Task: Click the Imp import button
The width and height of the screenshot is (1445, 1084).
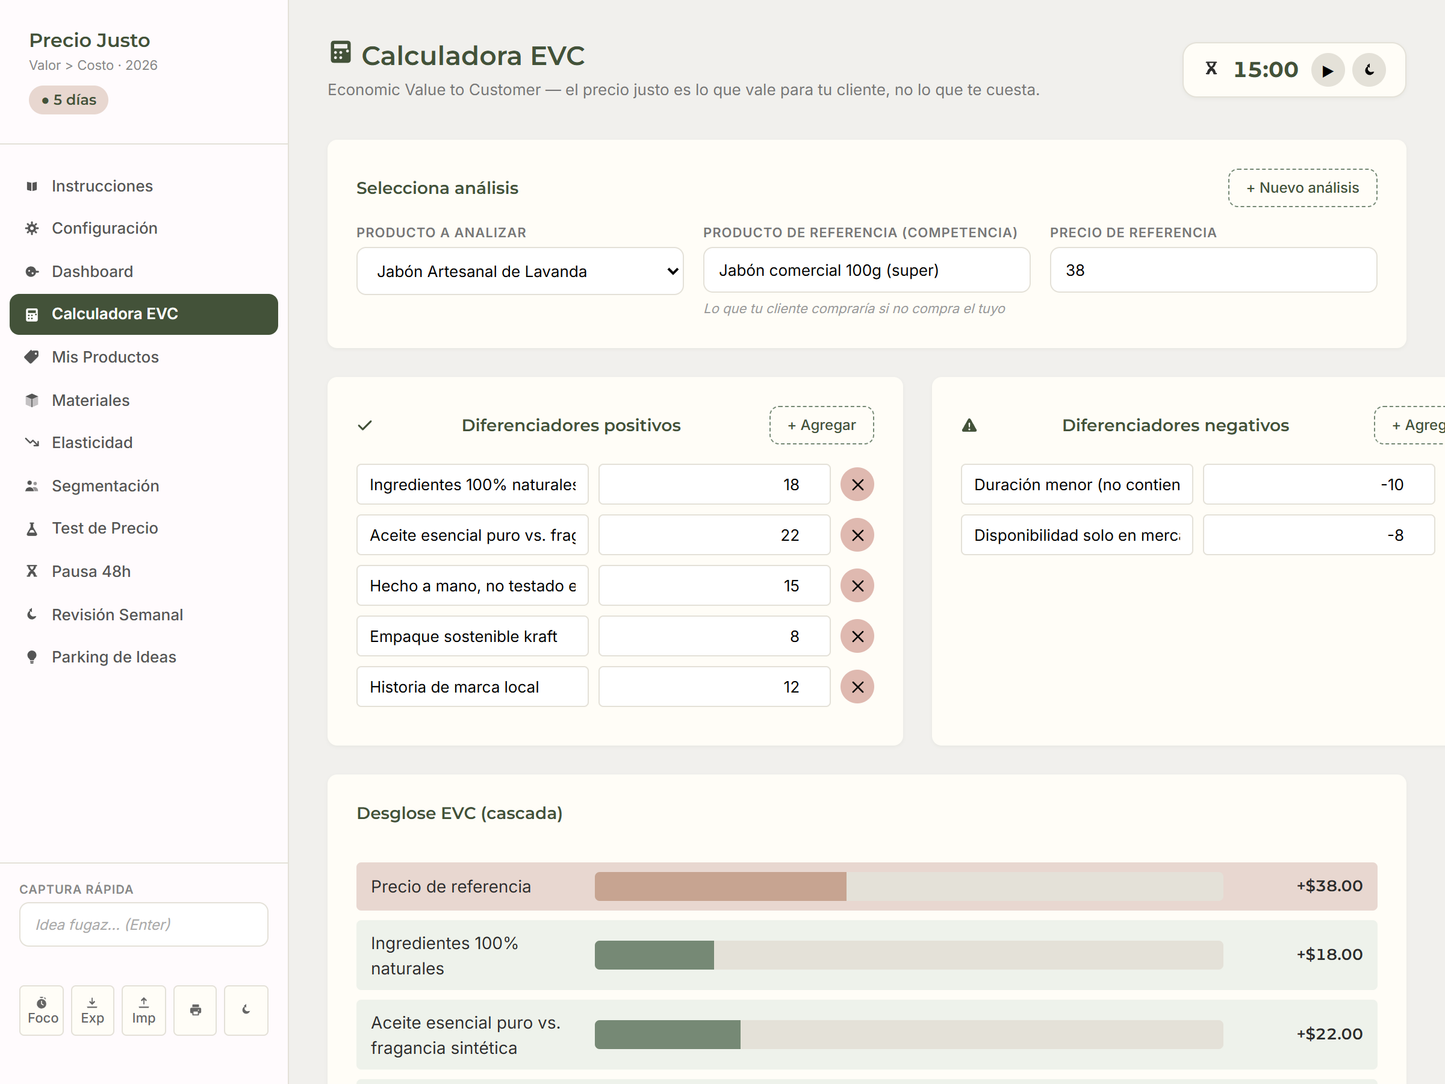Action: tap(144, 1010)
